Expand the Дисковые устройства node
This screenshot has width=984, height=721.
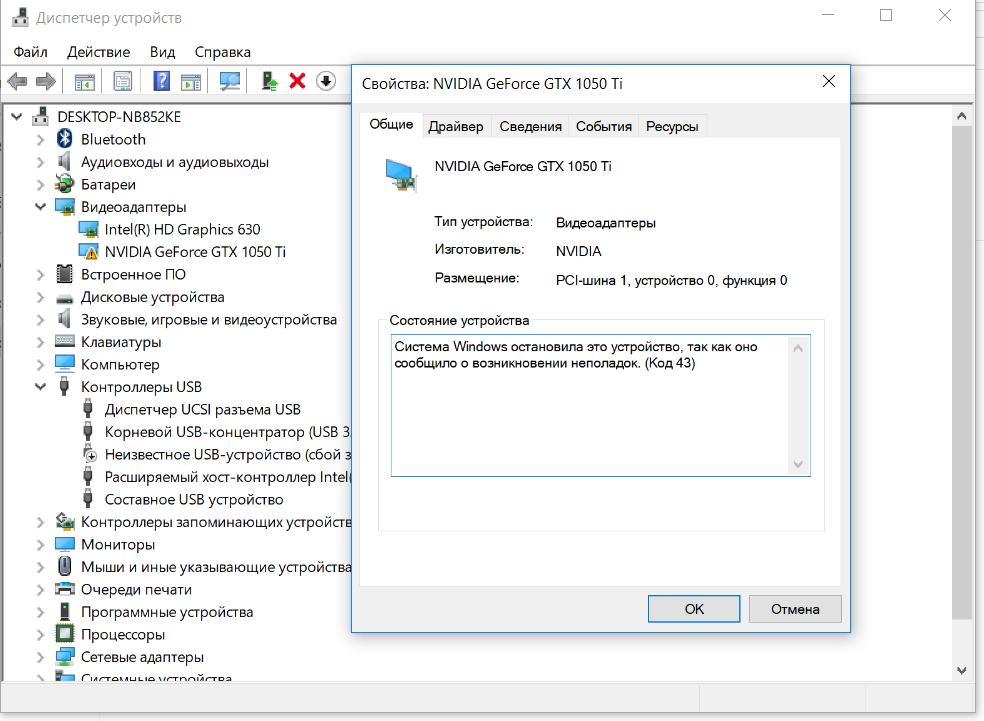click(x=41, y=297)
